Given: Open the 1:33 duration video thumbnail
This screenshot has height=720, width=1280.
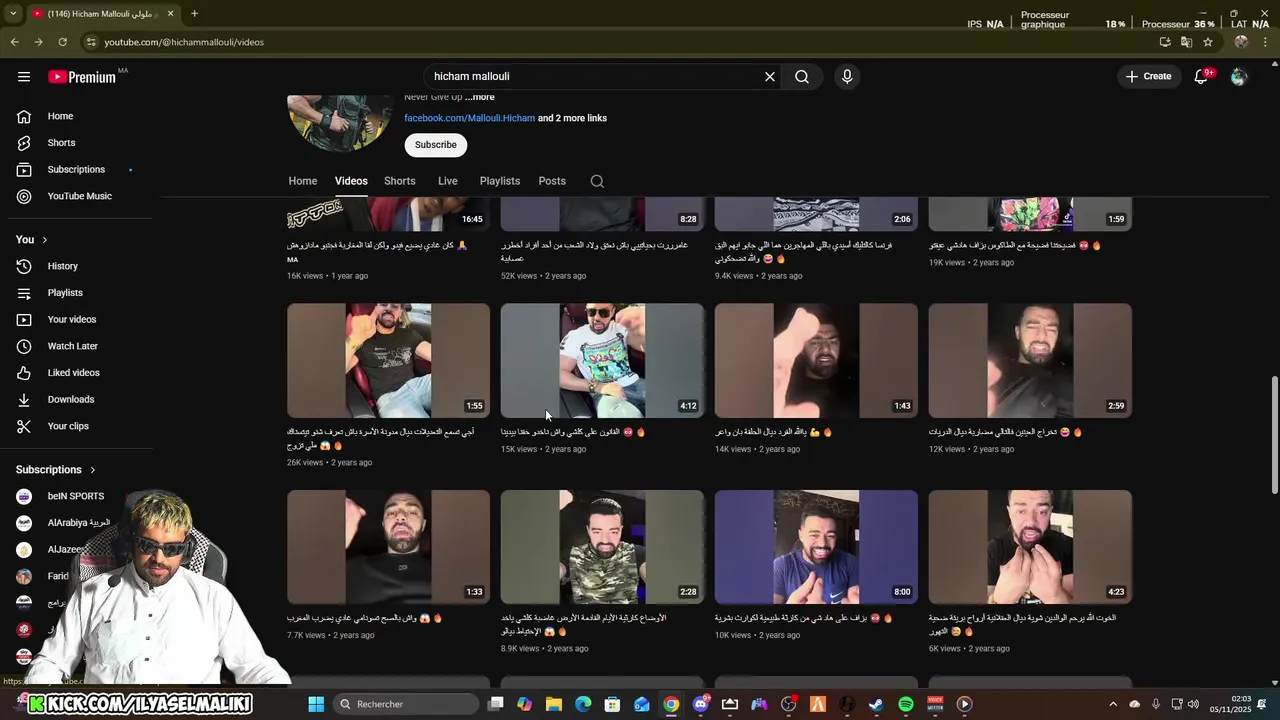Looking at the screenshot, I should (388, 547).
